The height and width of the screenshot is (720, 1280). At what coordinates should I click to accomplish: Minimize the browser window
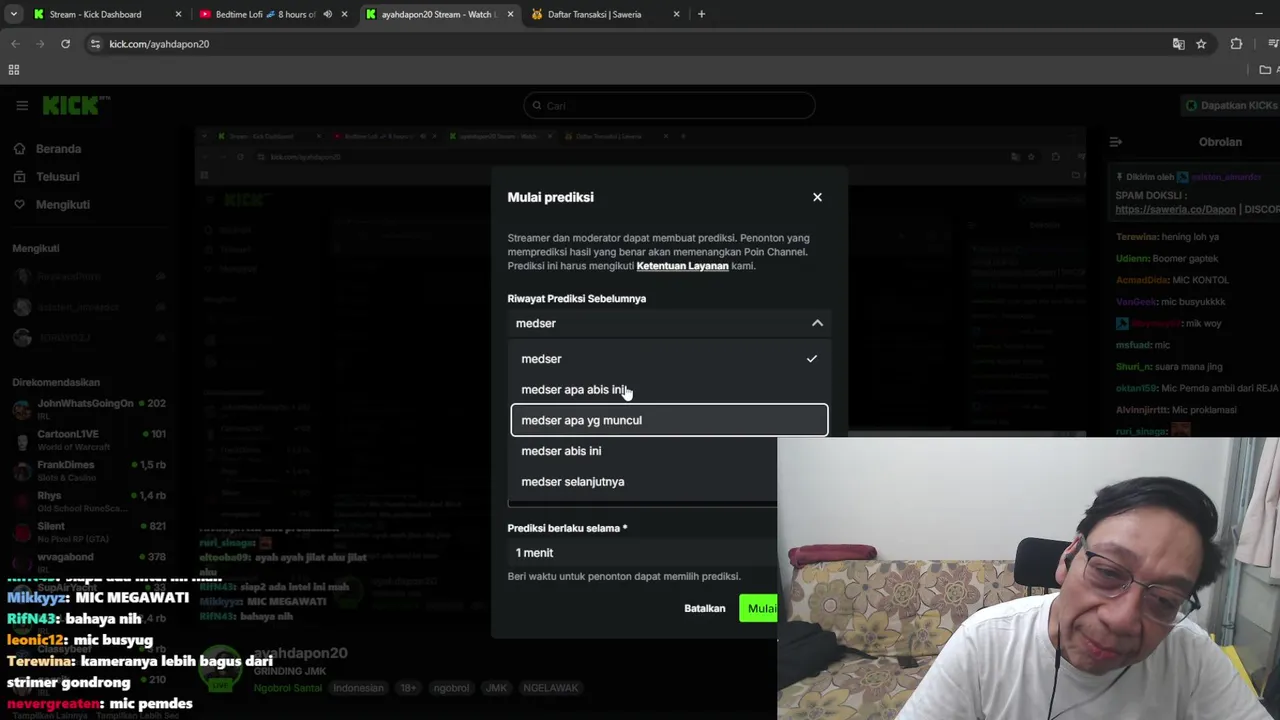click(x=1259, y=14)
